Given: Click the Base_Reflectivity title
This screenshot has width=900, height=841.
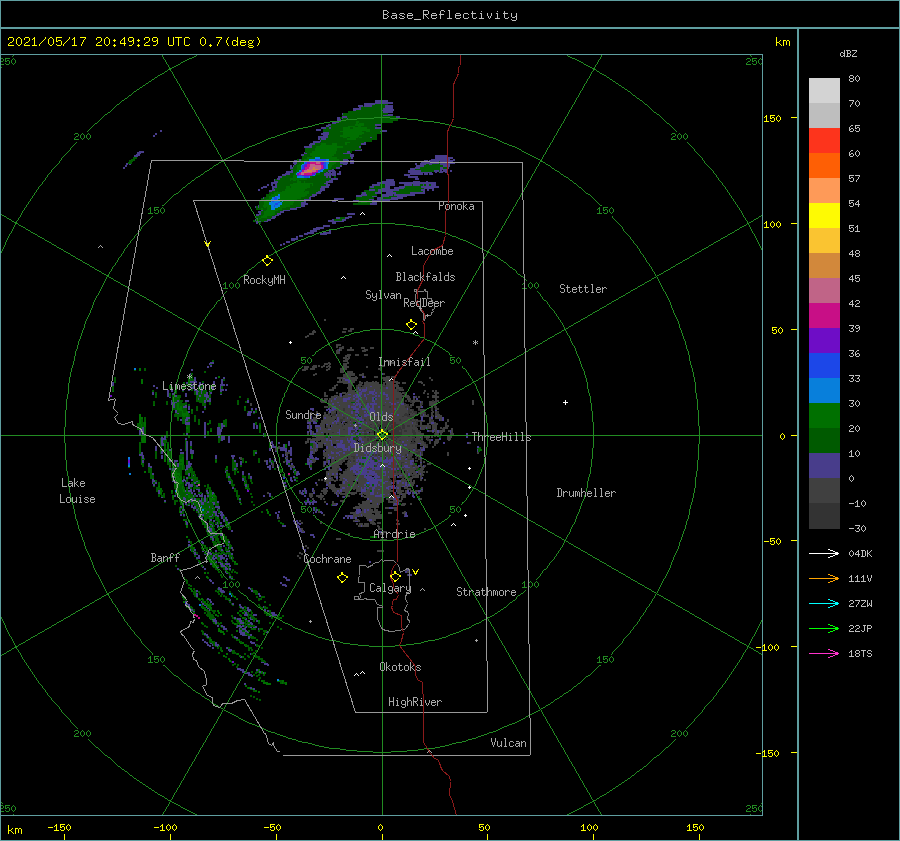Looking at the screenshot, I should (450, 15).
